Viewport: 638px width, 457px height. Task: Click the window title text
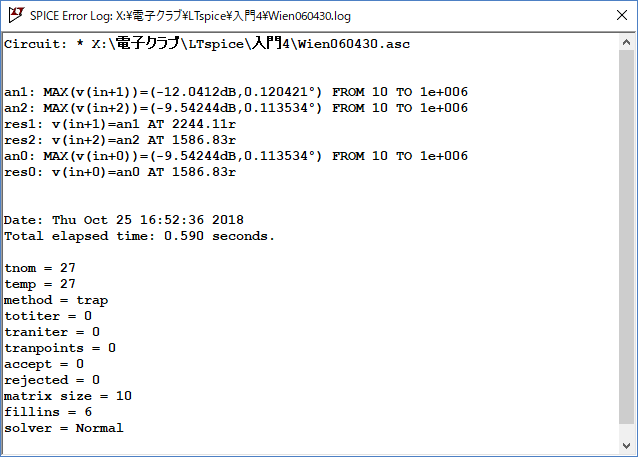click(190, 16)
